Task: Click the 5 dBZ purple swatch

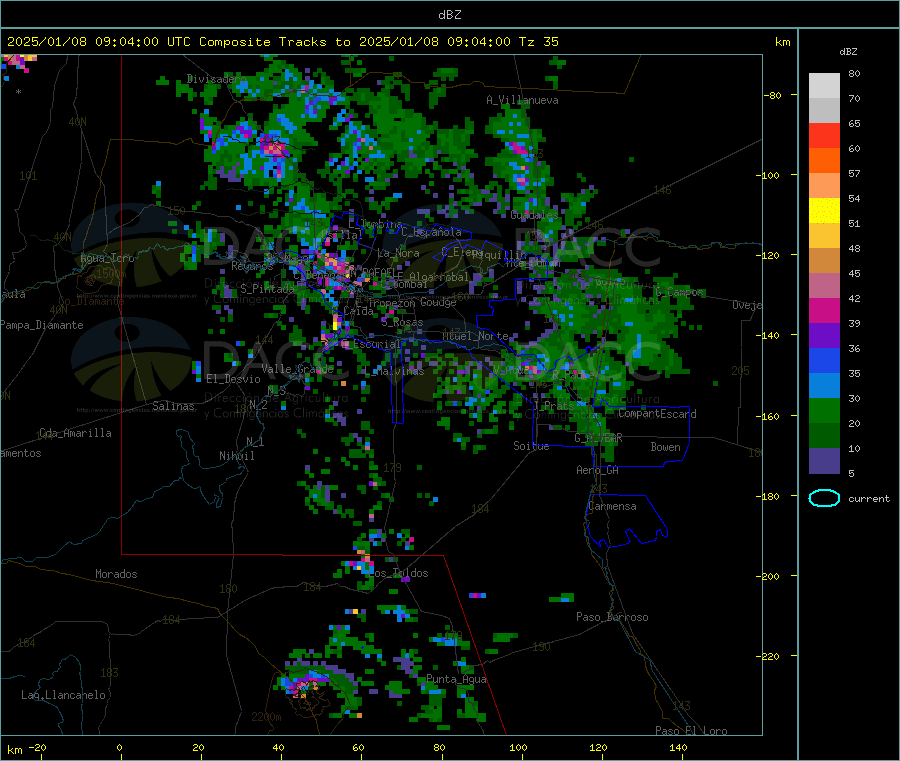Action: (x=824, y=461)
